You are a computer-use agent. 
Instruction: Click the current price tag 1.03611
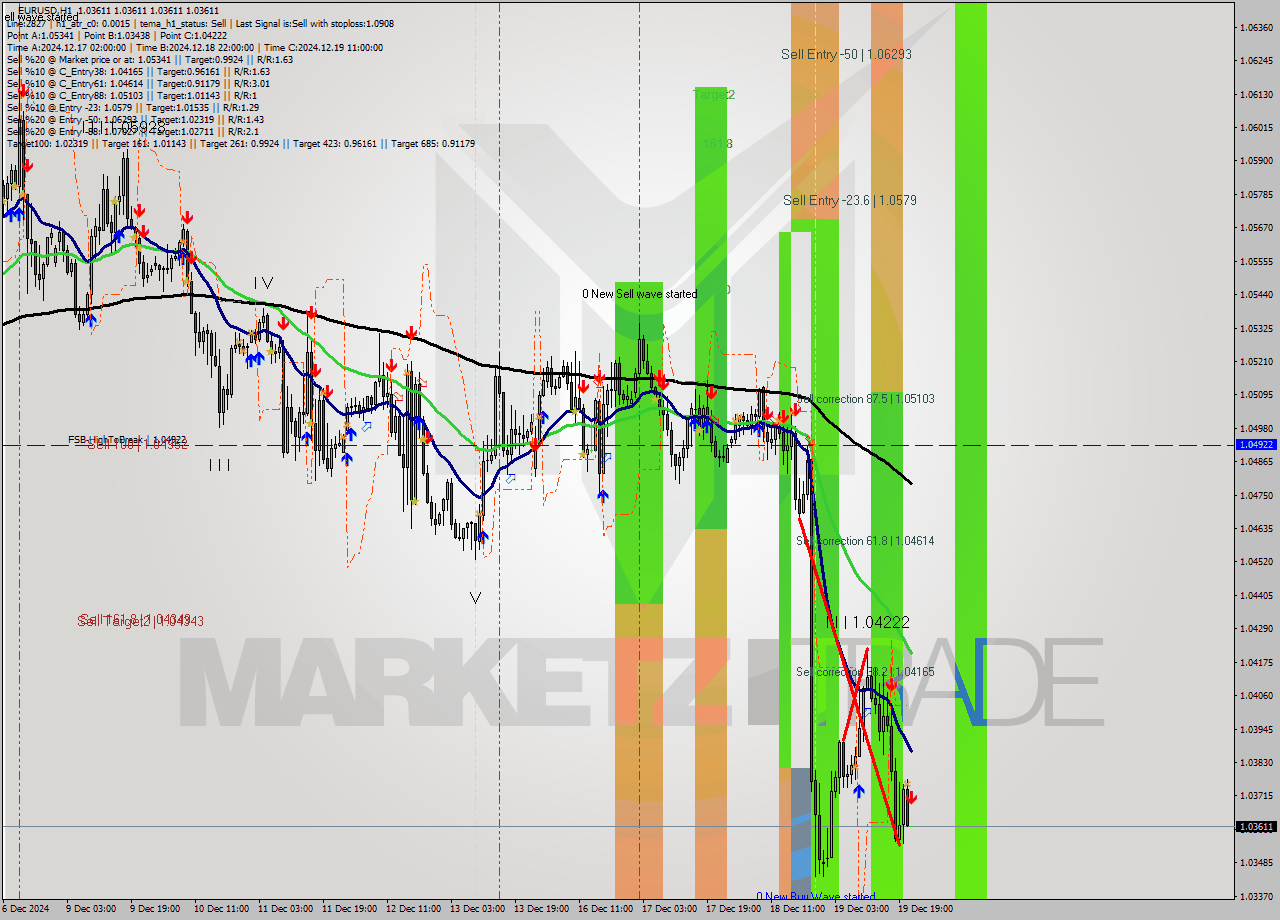pos(1256,827)
